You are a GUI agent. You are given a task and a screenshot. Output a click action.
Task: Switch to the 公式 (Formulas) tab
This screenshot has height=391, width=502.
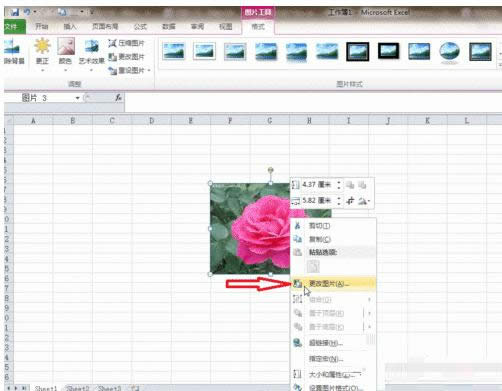(140, 26)
